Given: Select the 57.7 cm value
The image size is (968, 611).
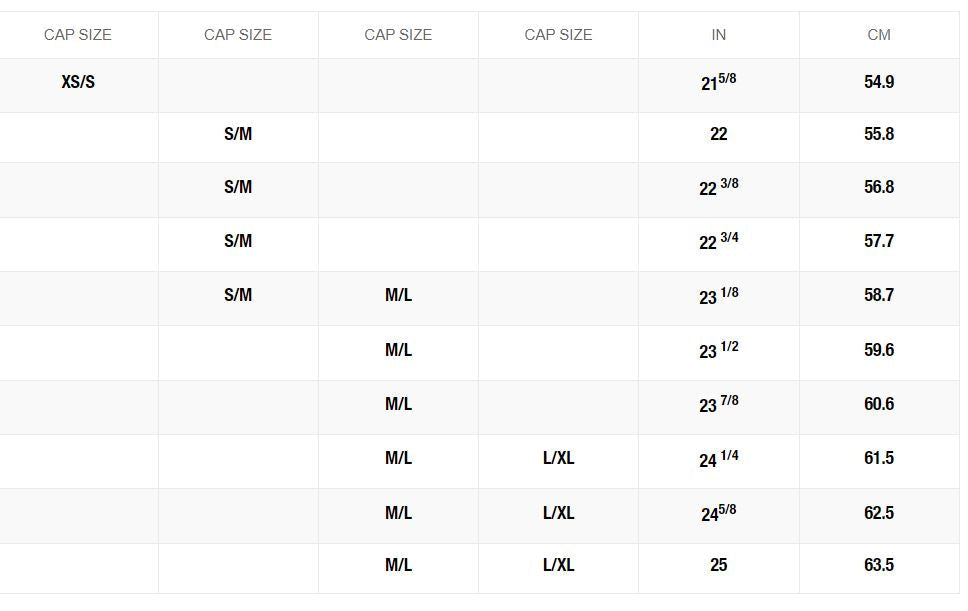Looking at the screenshot, I should [x=878, y=241].
